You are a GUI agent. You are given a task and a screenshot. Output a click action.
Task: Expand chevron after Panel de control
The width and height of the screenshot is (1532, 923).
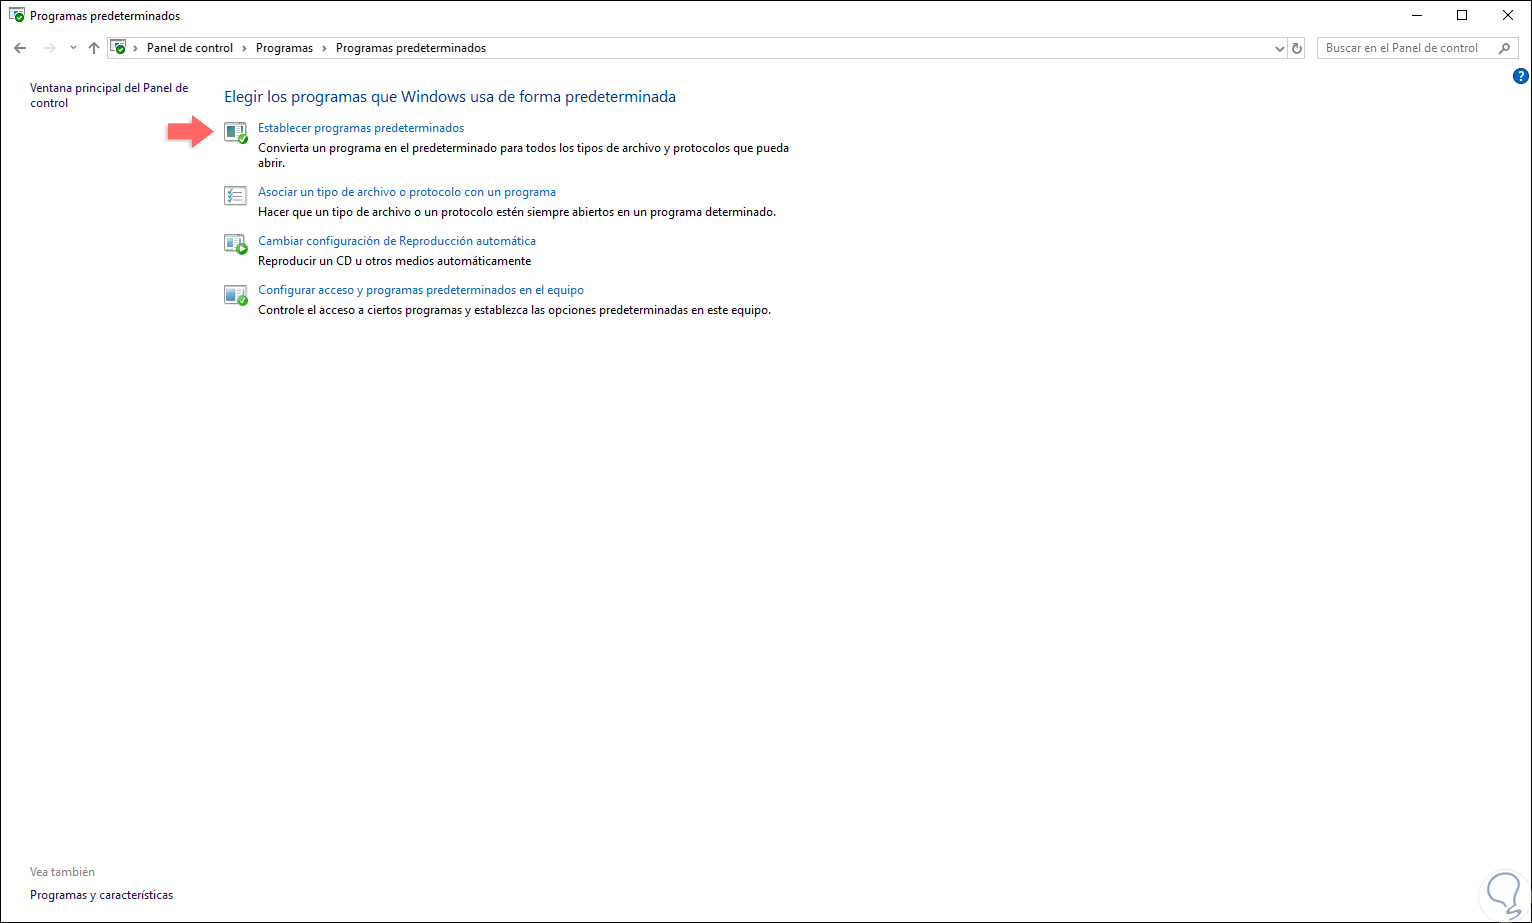(245, 48)
